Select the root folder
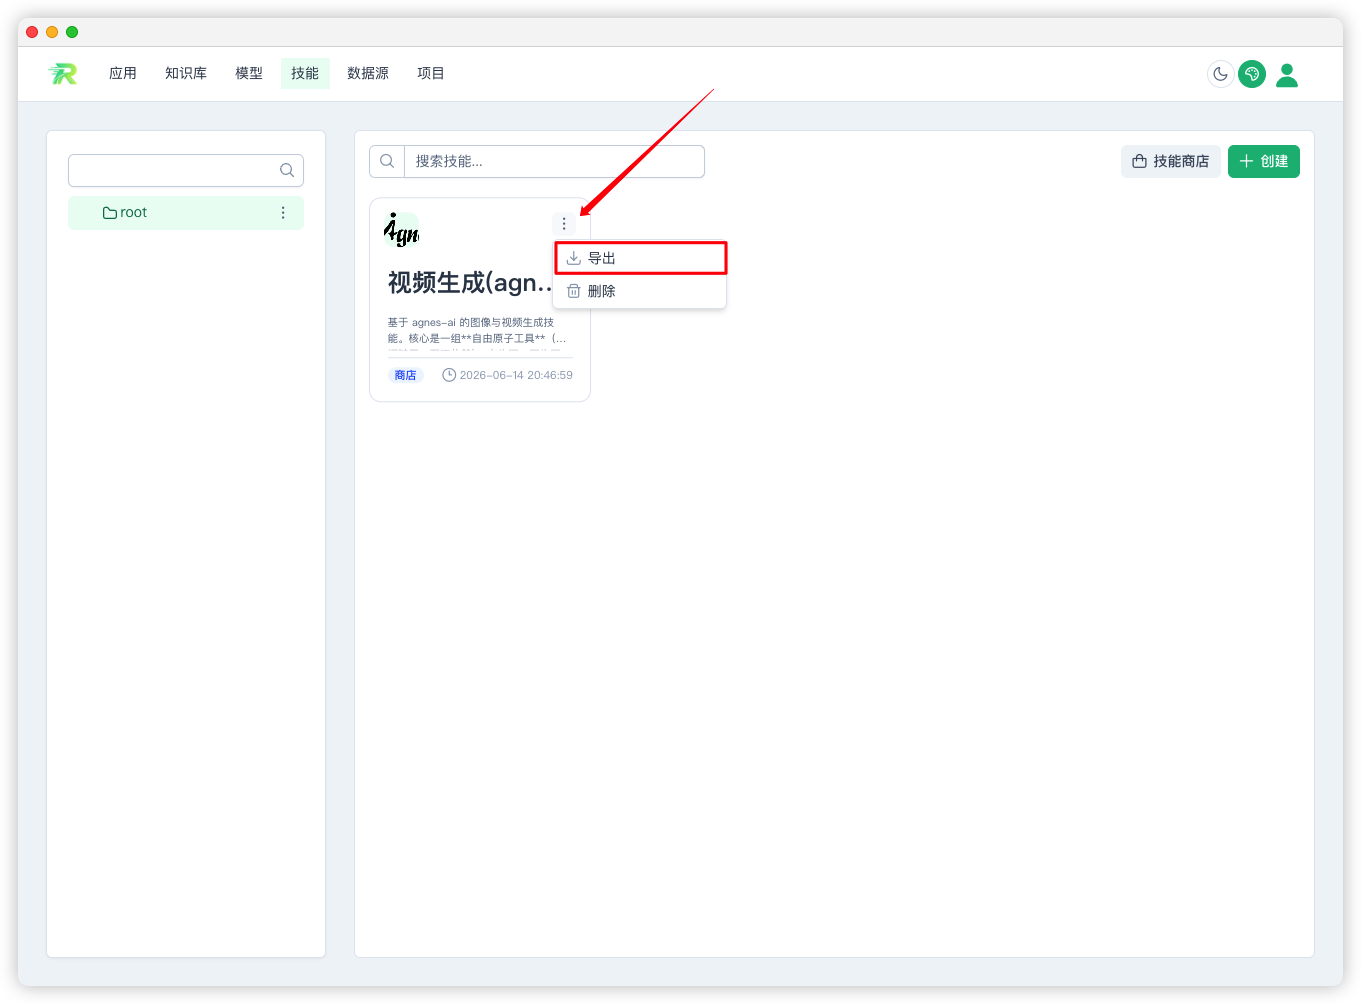 coord(186,213)
